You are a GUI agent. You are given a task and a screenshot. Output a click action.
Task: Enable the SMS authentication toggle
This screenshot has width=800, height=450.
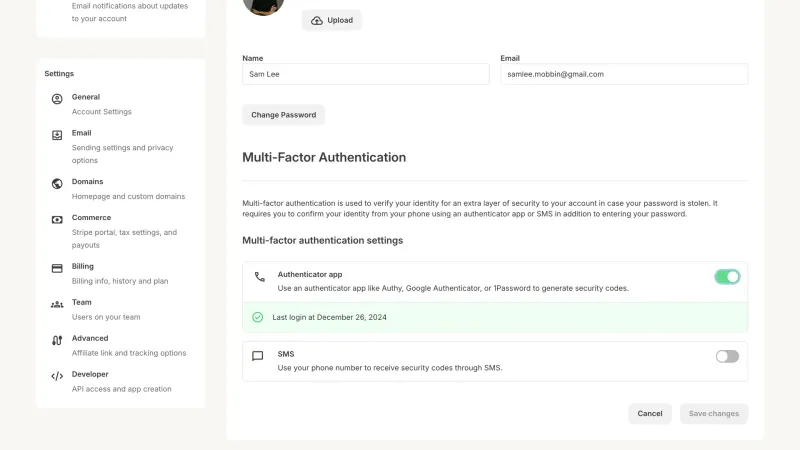(x=727, y=356)
